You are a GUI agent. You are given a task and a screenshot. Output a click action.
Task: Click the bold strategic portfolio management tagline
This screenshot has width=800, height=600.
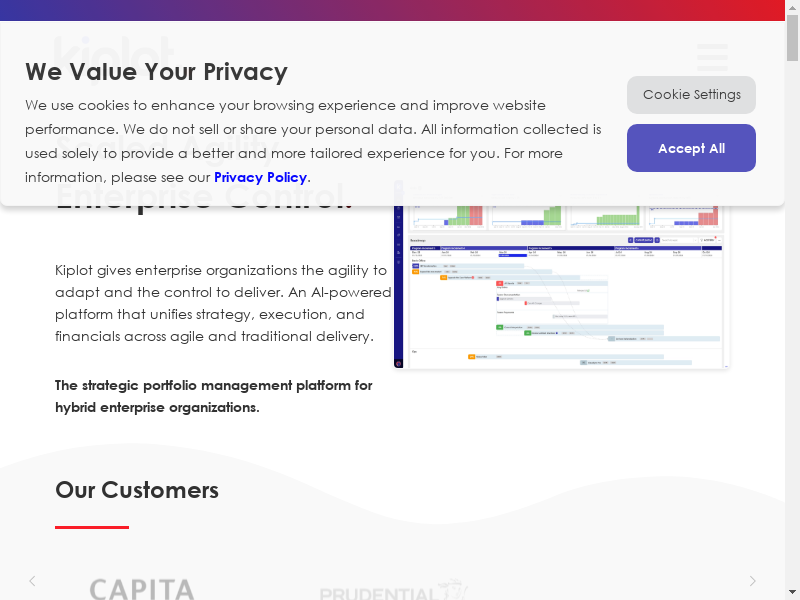coord(214,396)
